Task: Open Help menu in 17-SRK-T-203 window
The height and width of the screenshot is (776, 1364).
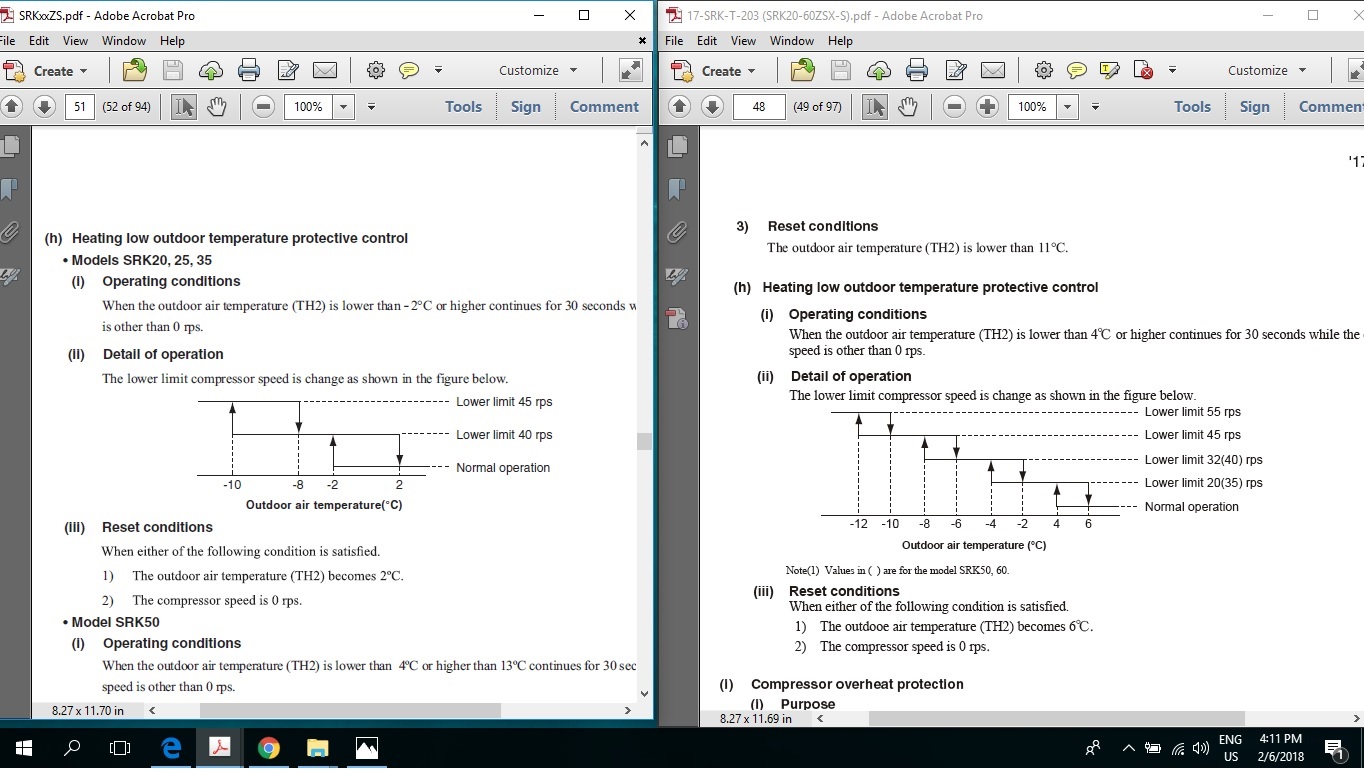Action: coord(840,41)
